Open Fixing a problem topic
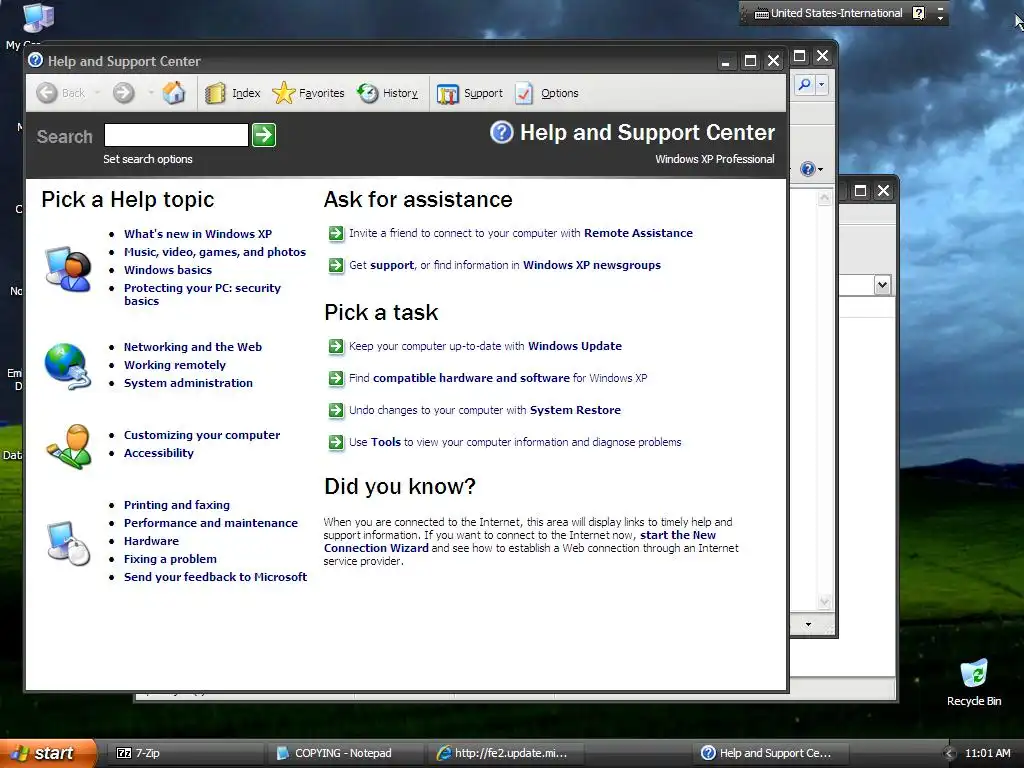 [170, 559]
